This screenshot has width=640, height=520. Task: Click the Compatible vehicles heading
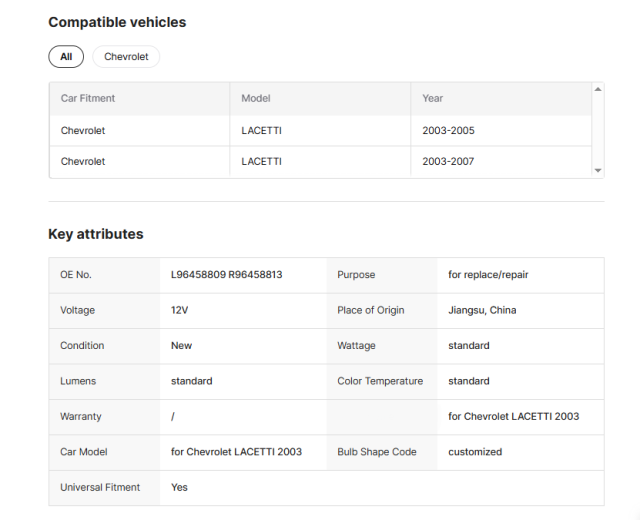(117, 22)
